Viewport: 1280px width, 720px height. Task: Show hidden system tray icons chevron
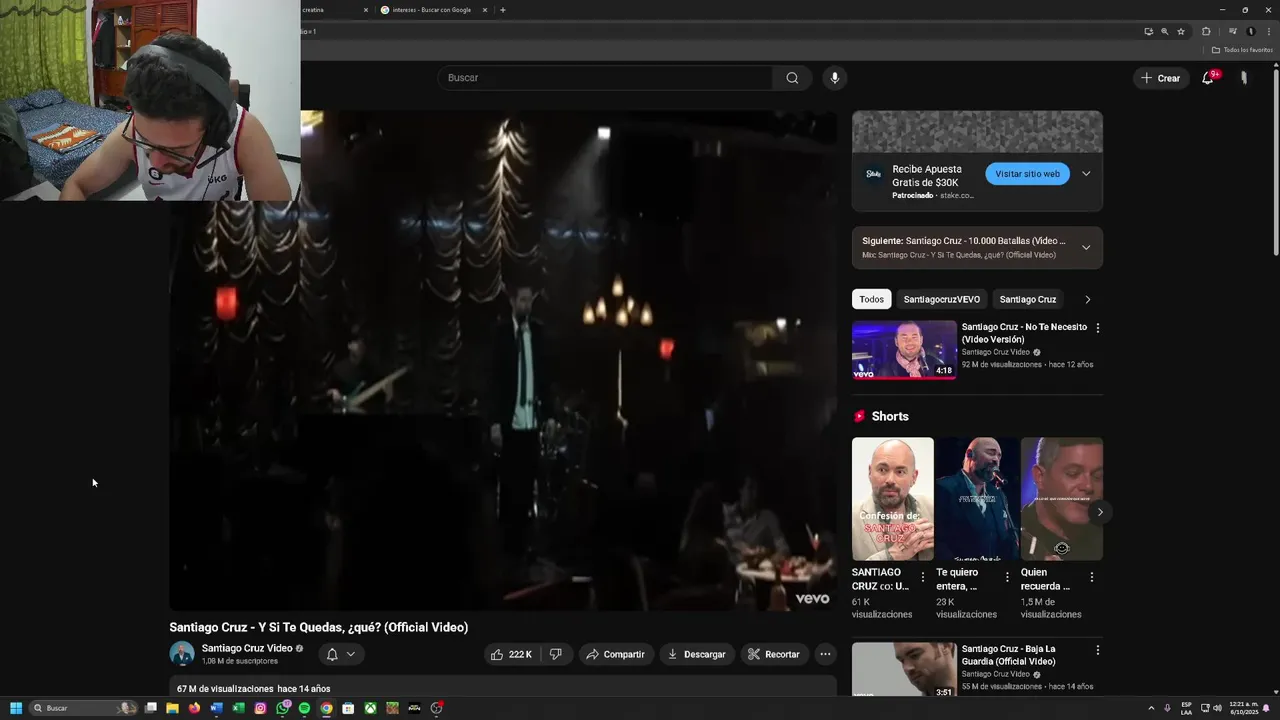[x=1150, y=708]
